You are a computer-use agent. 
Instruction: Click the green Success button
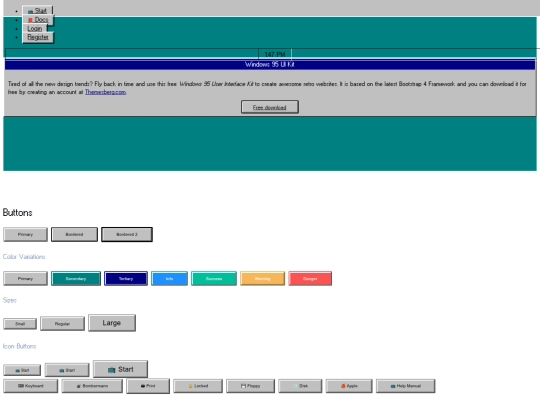pyautogui.click(x=214, y=279)
